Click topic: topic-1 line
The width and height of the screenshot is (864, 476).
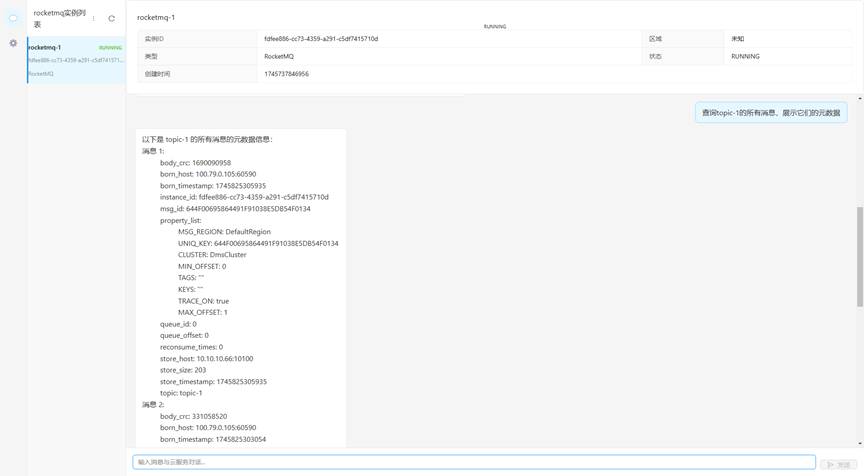click(181, 393)
